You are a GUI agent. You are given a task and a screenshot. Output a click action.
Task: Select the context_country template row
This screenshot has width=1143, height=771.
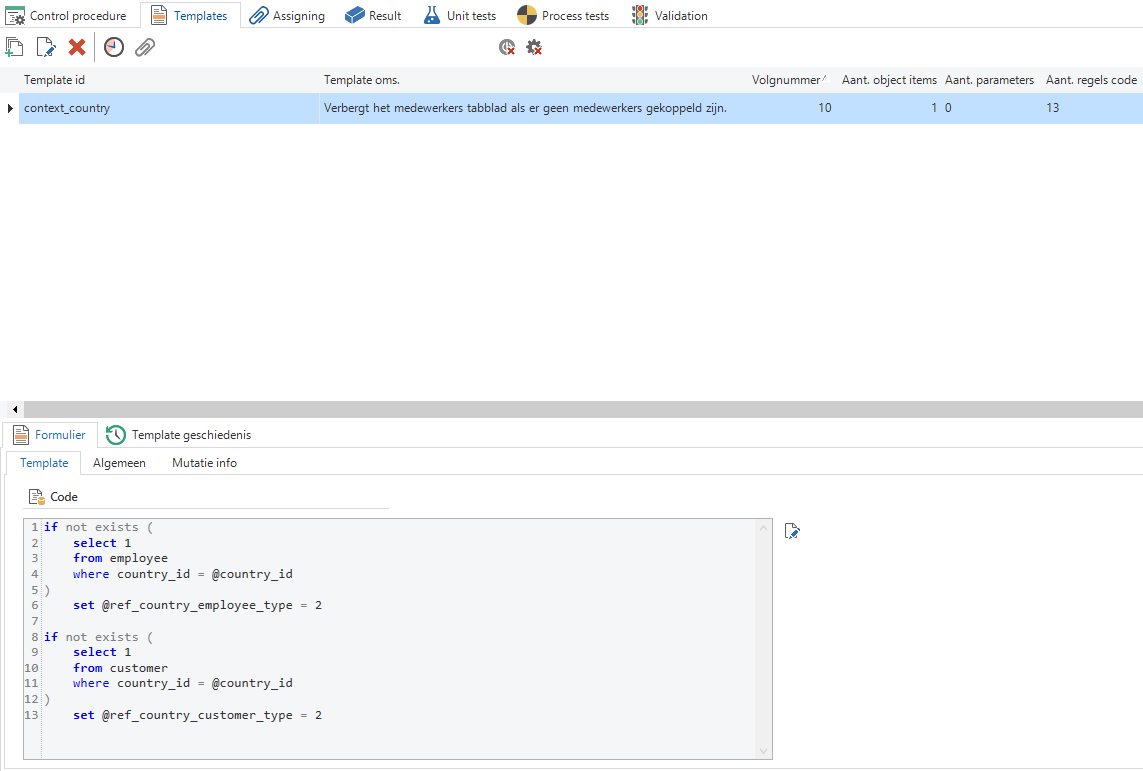170,108
